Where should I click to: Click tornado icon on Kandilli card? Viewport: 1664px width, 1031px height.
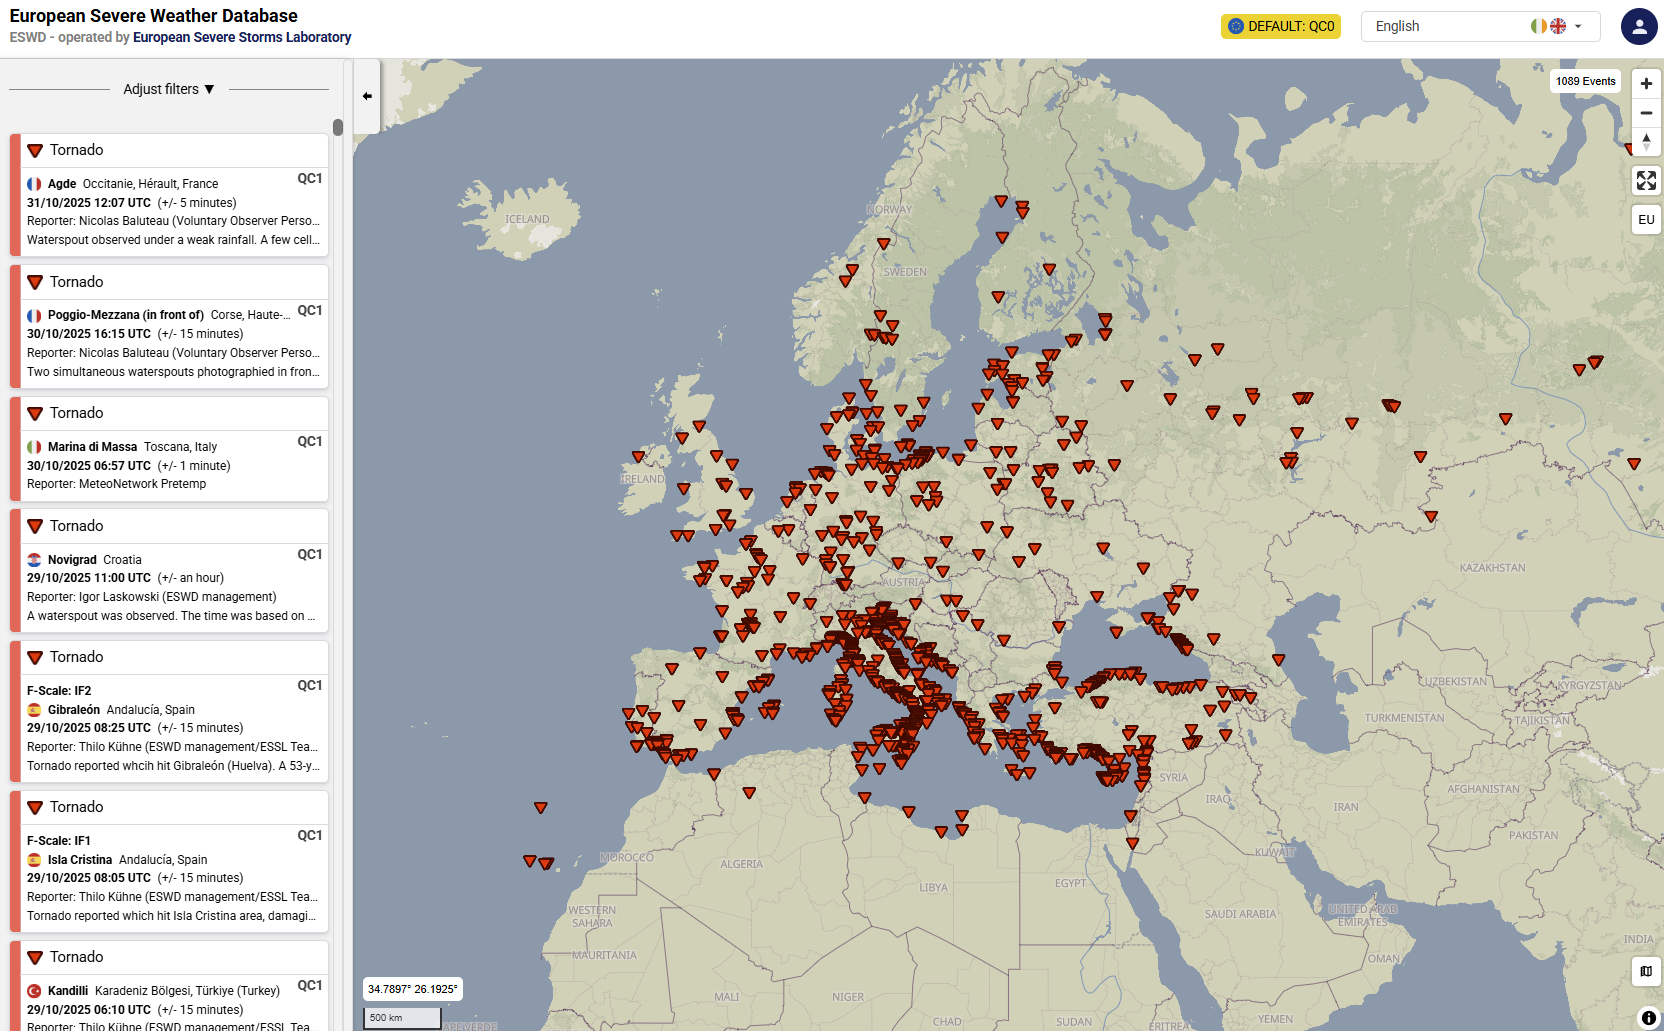[35, 958]
